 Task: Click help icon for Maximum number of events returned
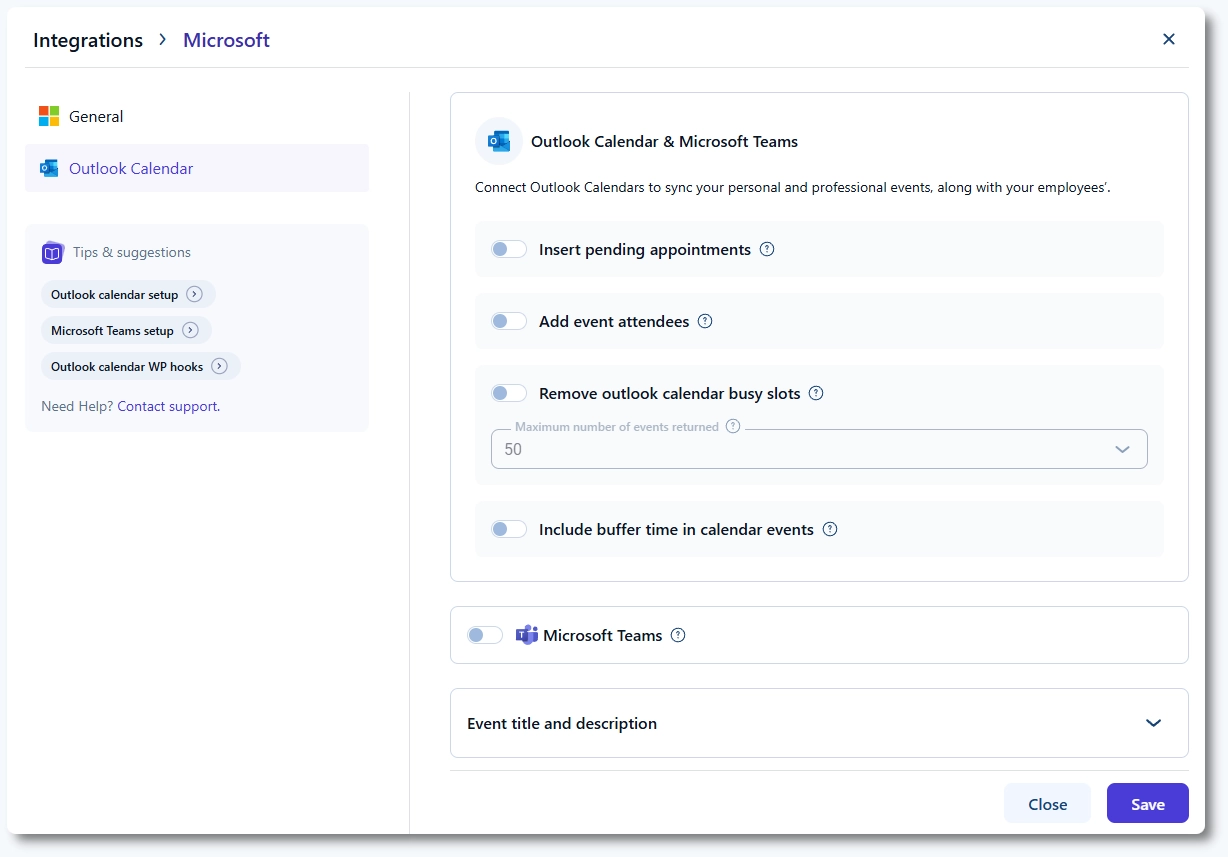[733, 426]
